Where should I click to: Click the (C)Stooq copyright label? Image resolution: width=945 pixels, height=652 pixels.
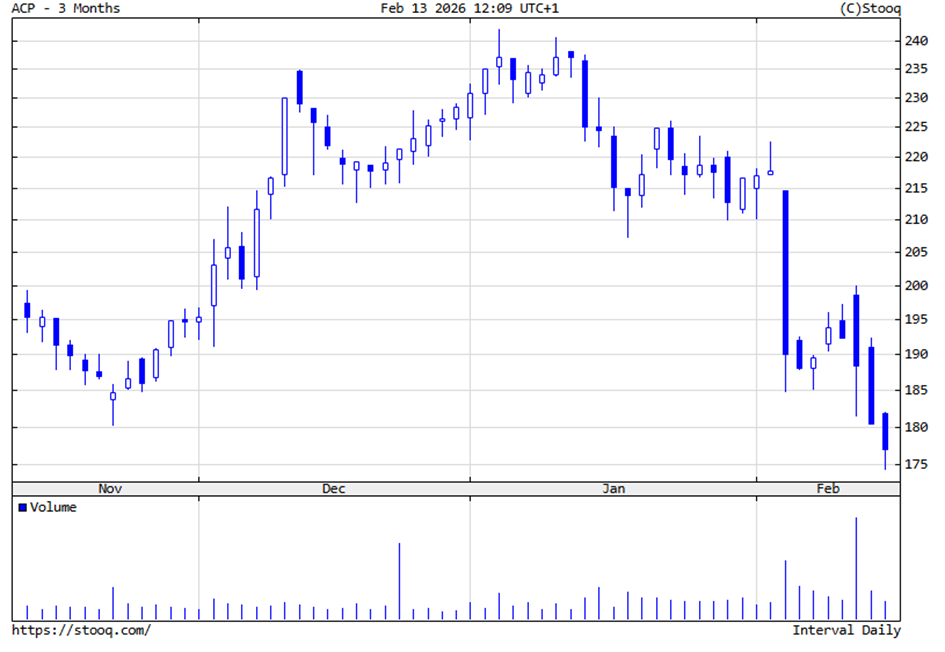(870, 9)
